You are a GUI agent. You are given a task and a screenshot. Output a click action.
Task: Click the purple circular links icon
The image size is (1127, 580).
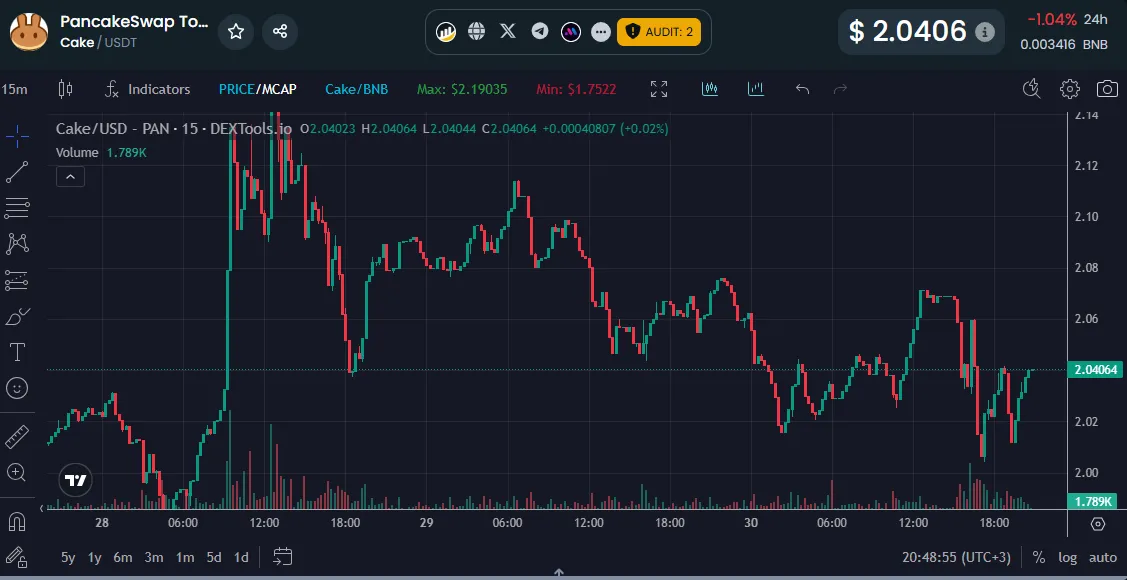pos(571,32)
